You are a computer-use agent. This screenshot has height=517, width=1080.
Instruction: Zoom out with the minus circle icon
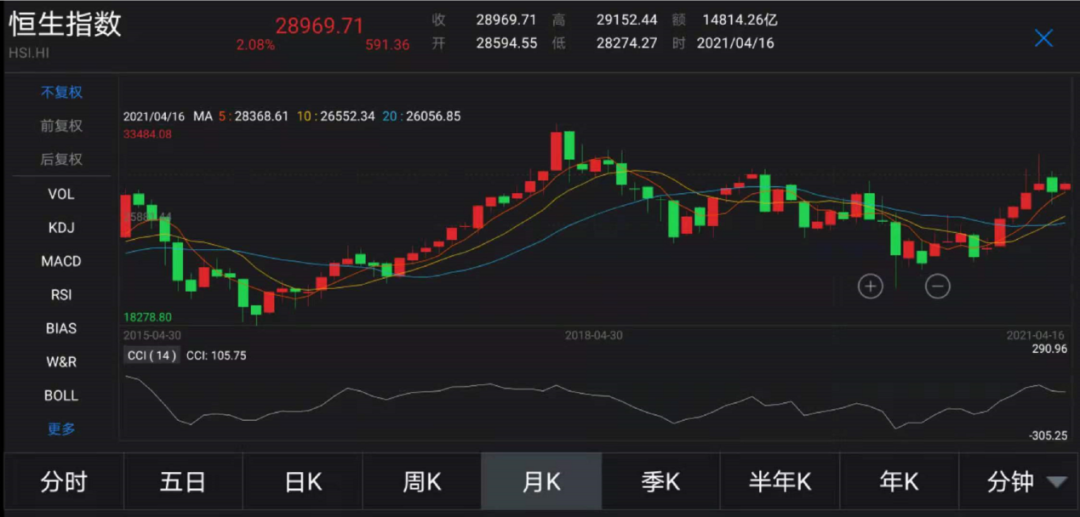(x=937, y=286)
